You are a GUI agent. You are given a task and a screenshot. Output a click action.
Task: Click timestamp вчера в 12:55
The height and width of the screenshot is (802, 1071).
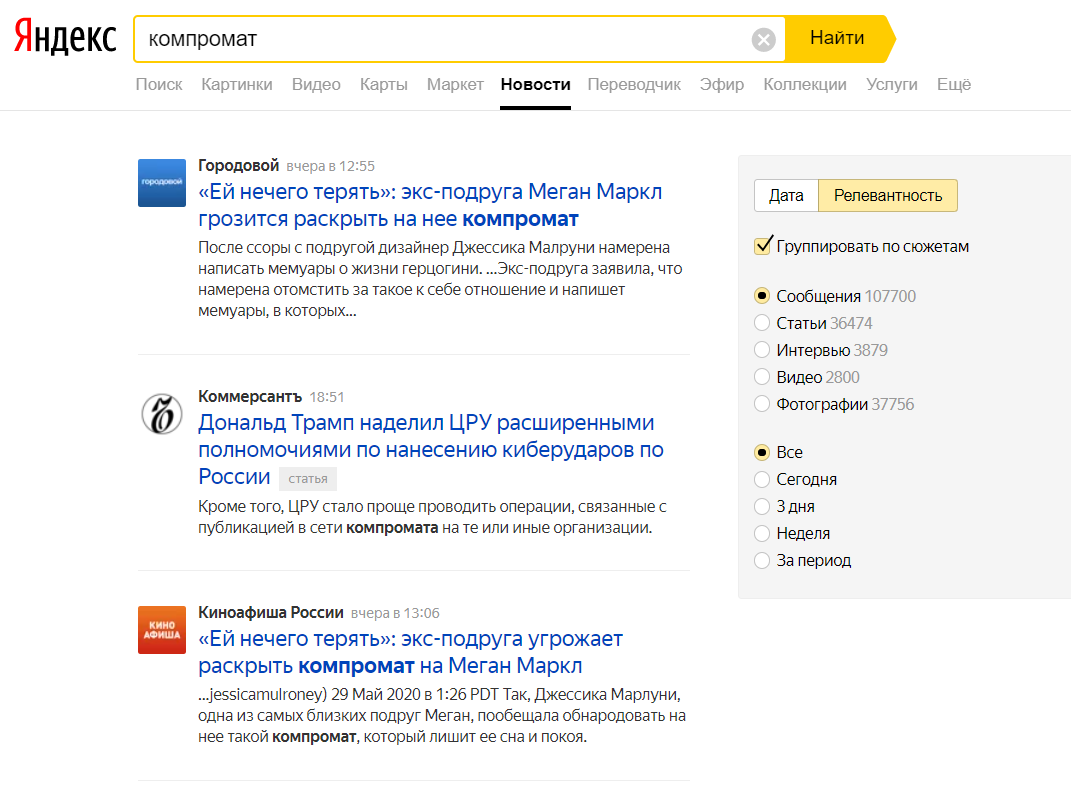click(331, 166)
